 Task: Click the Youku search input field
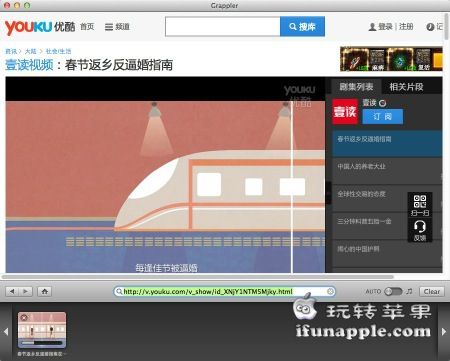click(223, 26)
